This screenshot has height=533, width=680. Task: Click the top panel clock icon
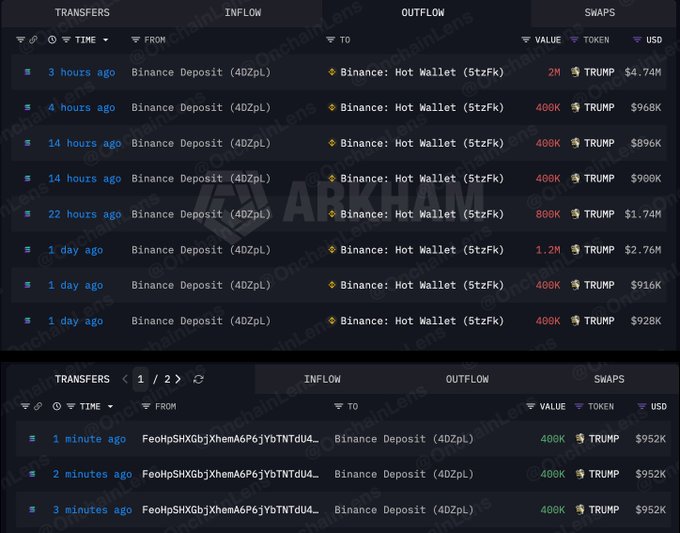pyautogui.click(x=52, y=40)
